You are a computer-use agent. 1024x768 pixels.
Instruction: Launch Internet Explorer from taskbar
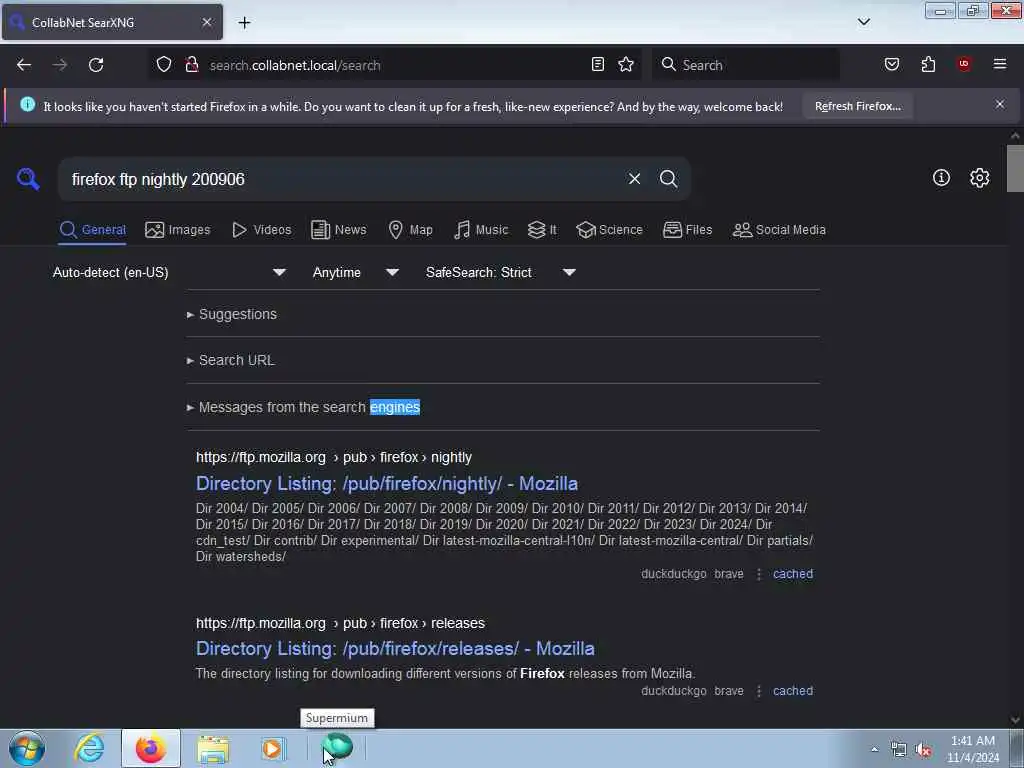tap(89, 748)
